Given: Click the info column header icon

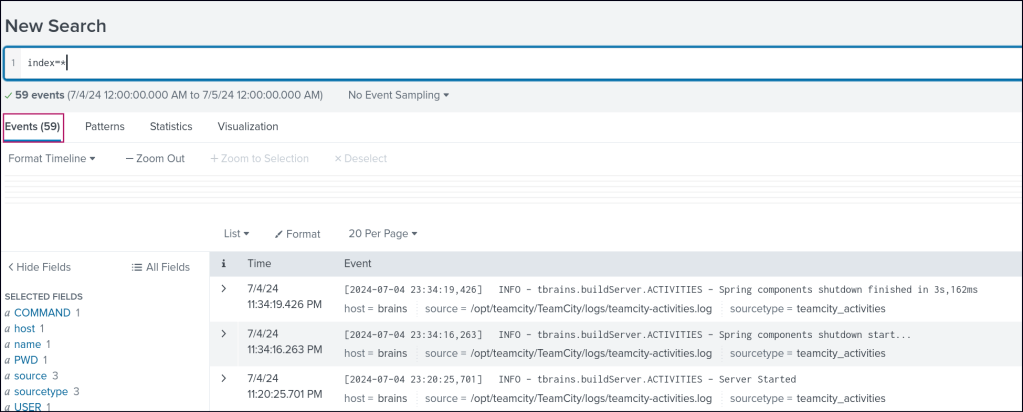Looking at the screenshot, I should pos(224,263).
